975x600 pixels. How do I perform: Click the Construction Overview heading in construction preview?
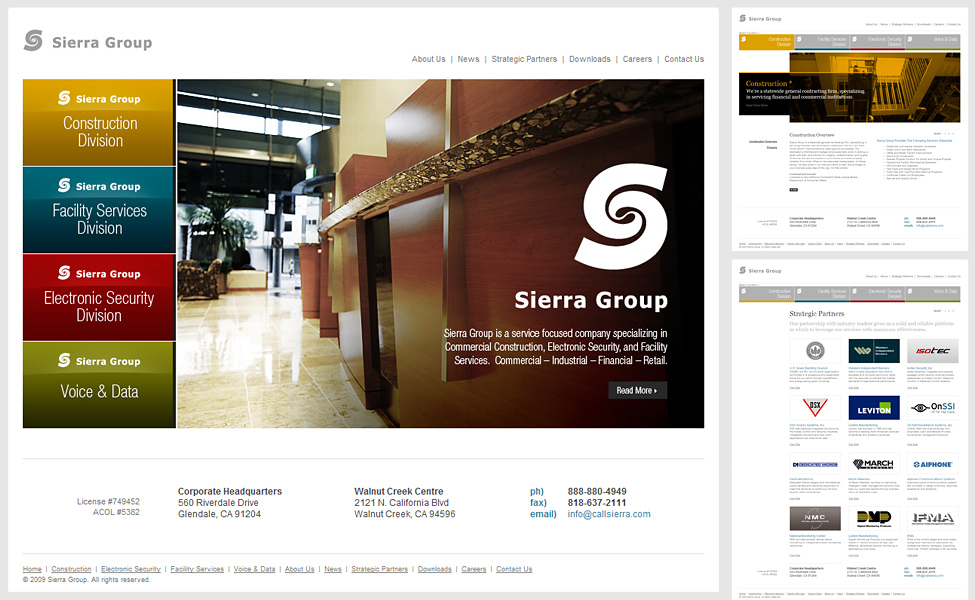[811, 135]
